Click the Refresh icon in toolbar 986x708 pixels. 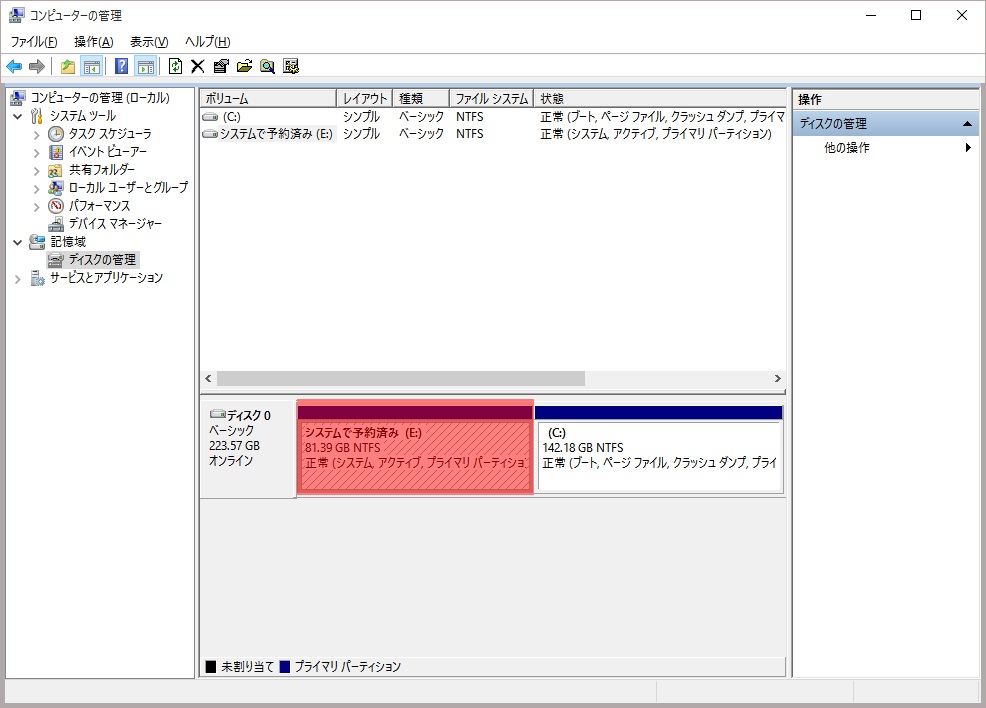[175, 66]
